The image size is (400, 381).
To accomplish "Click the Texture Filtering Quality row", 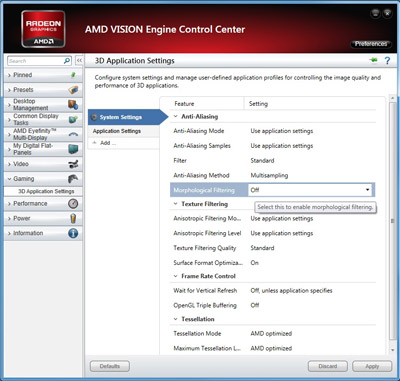I will pos(272,248).
